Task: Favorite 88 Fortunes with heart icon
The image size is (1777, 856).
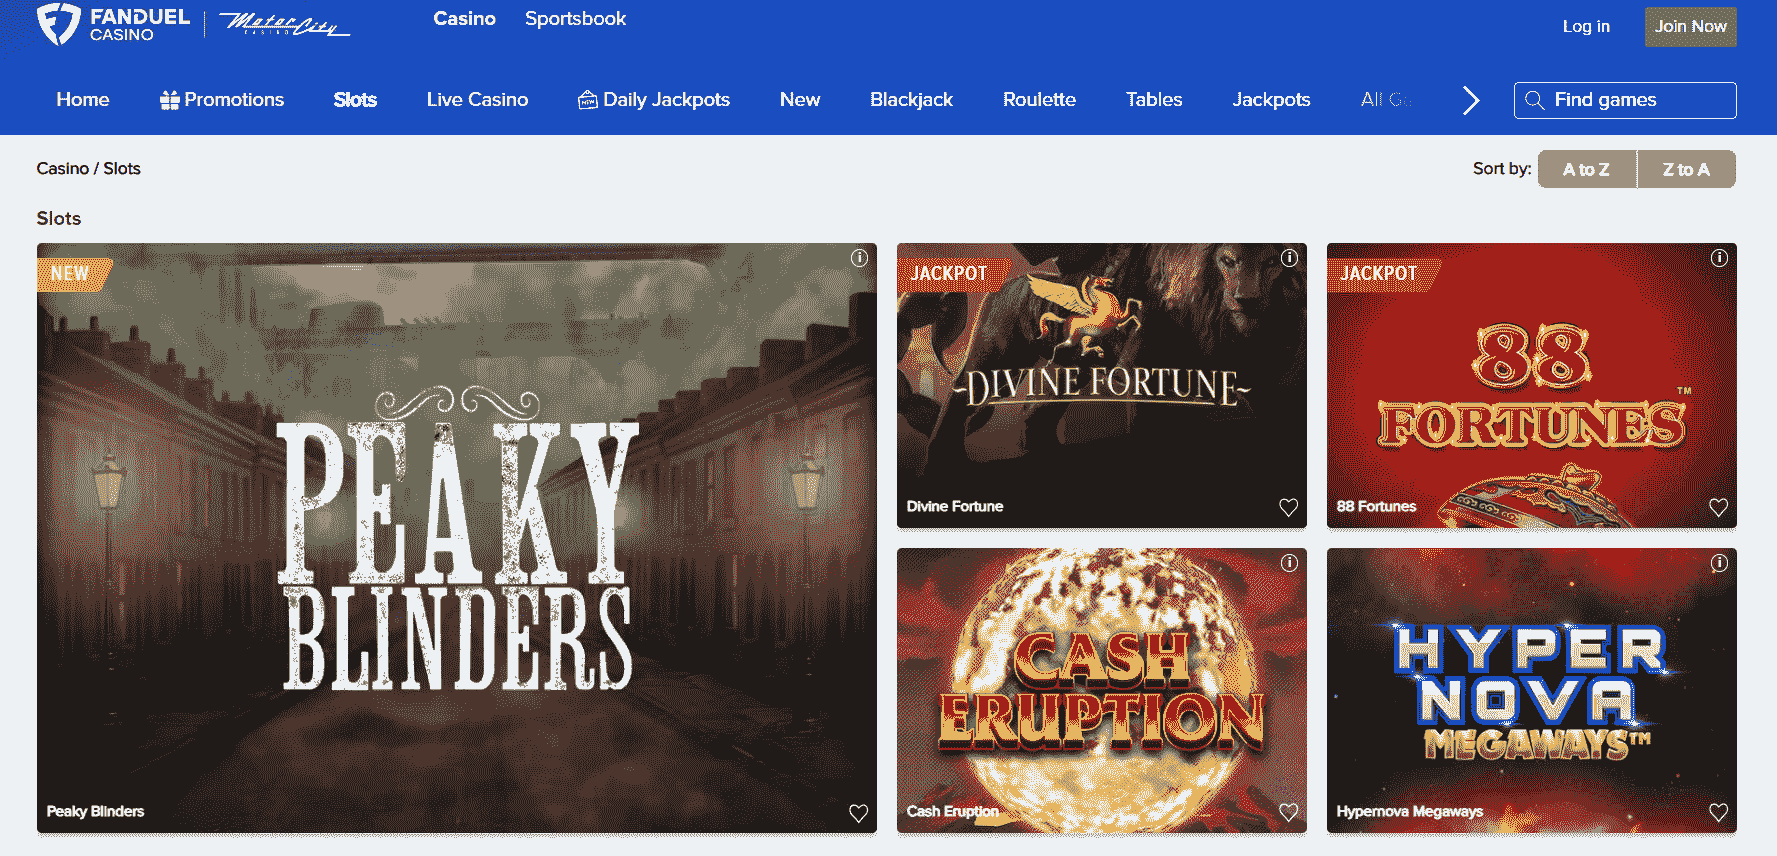Action: click(1718, 507)
